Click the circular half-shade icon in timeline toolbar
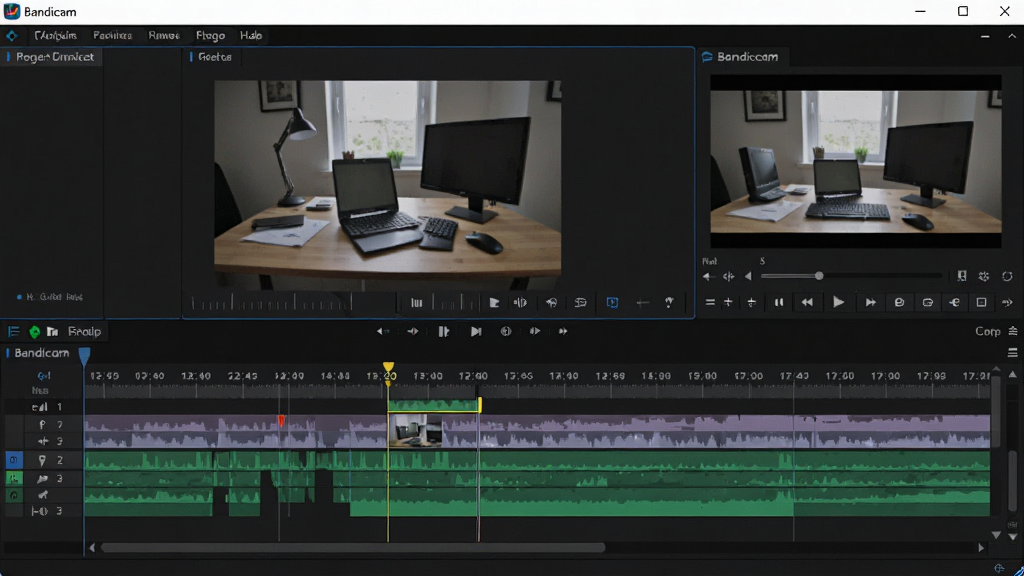This screenshot has width=1024, height=576. click(505, 331)
